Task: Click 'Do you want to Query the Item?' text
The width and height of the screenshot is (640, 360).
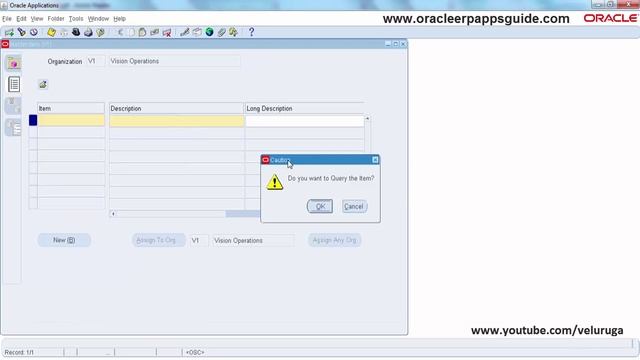Action: (331, 178)
